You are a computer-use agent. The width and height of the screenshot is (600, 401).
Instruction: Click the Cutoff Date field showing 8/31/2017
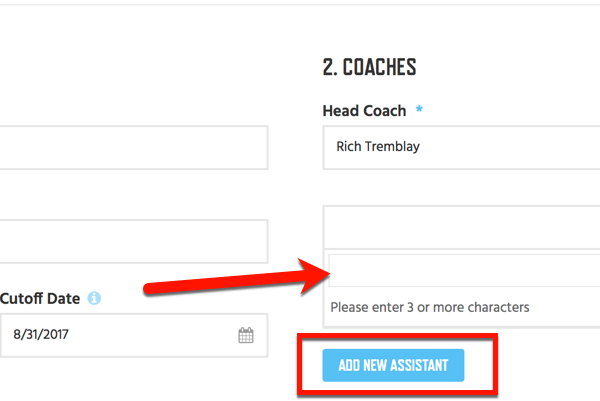point(134,335)
